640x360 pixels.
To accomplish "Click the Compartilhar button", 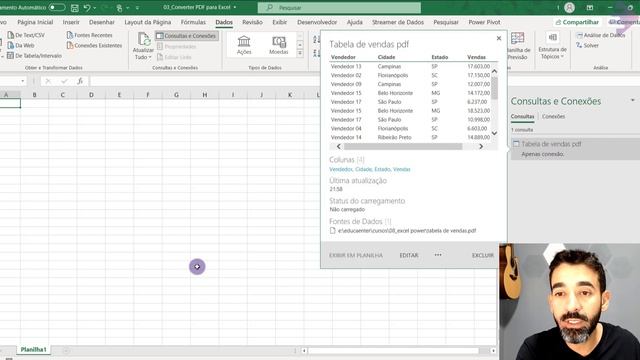I will (577, 22).
